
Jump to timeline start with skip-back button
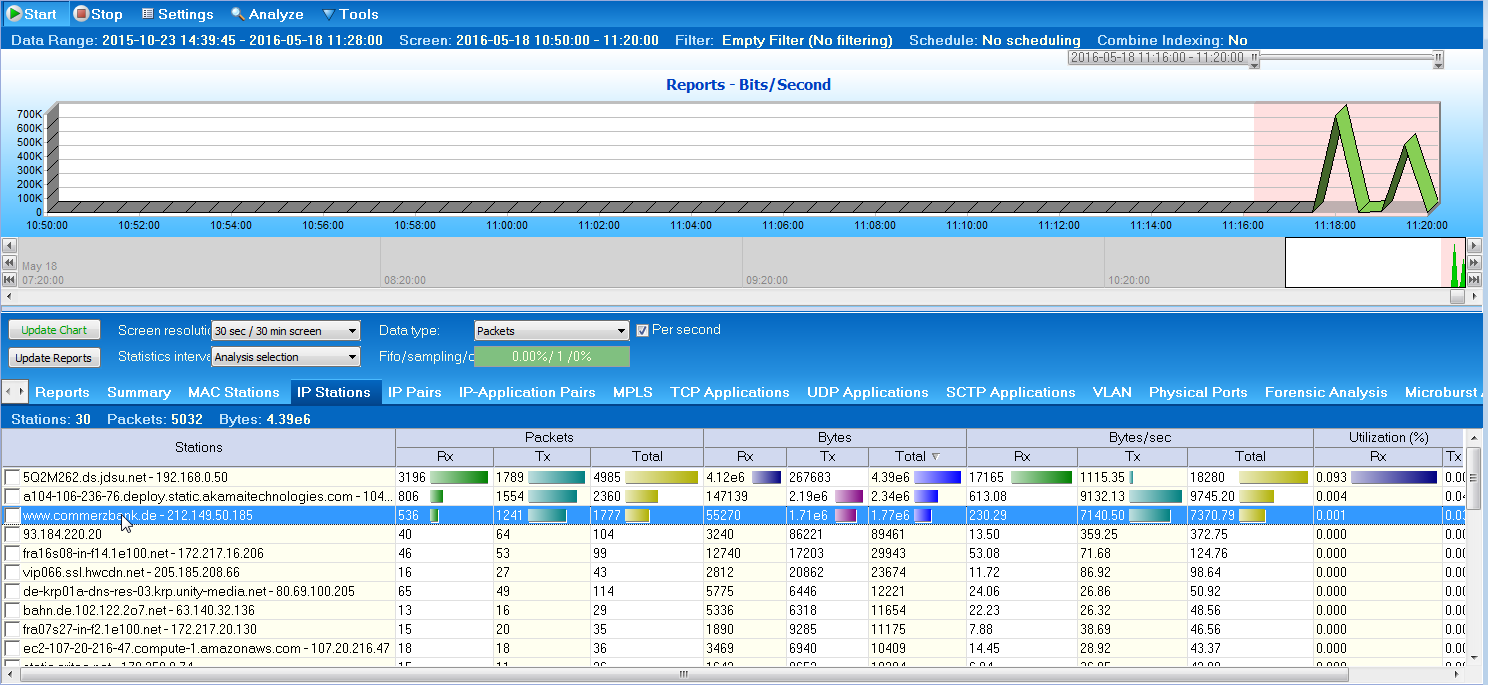pos(9,279)
